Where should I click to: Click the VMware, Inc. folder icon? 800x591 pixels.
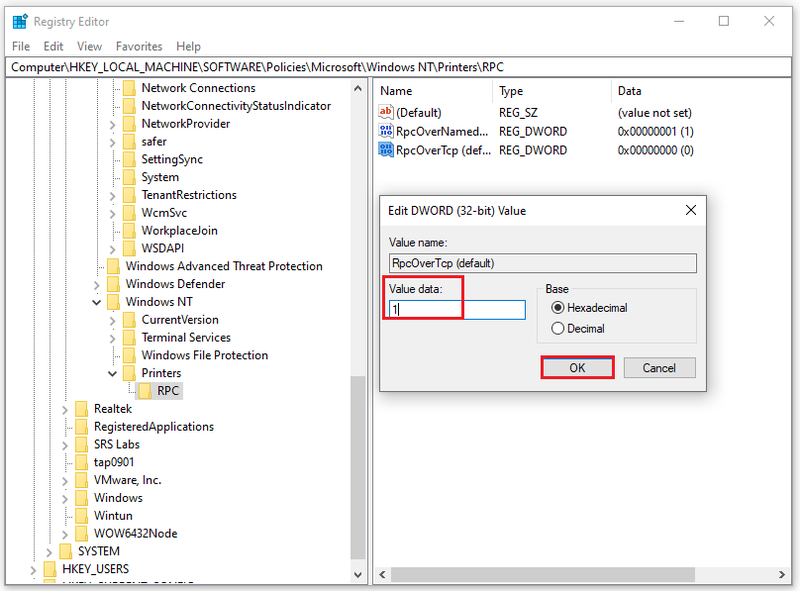coord(82,480)
